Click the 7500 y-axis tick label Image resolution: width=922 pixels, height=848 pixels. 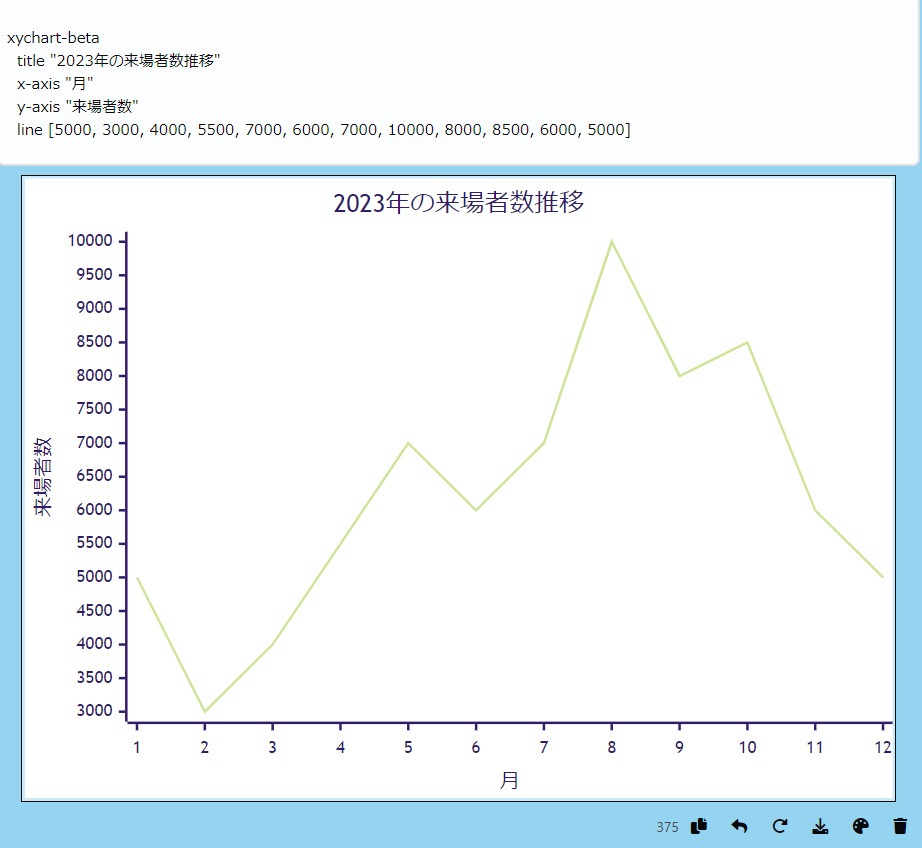[94, 409]
